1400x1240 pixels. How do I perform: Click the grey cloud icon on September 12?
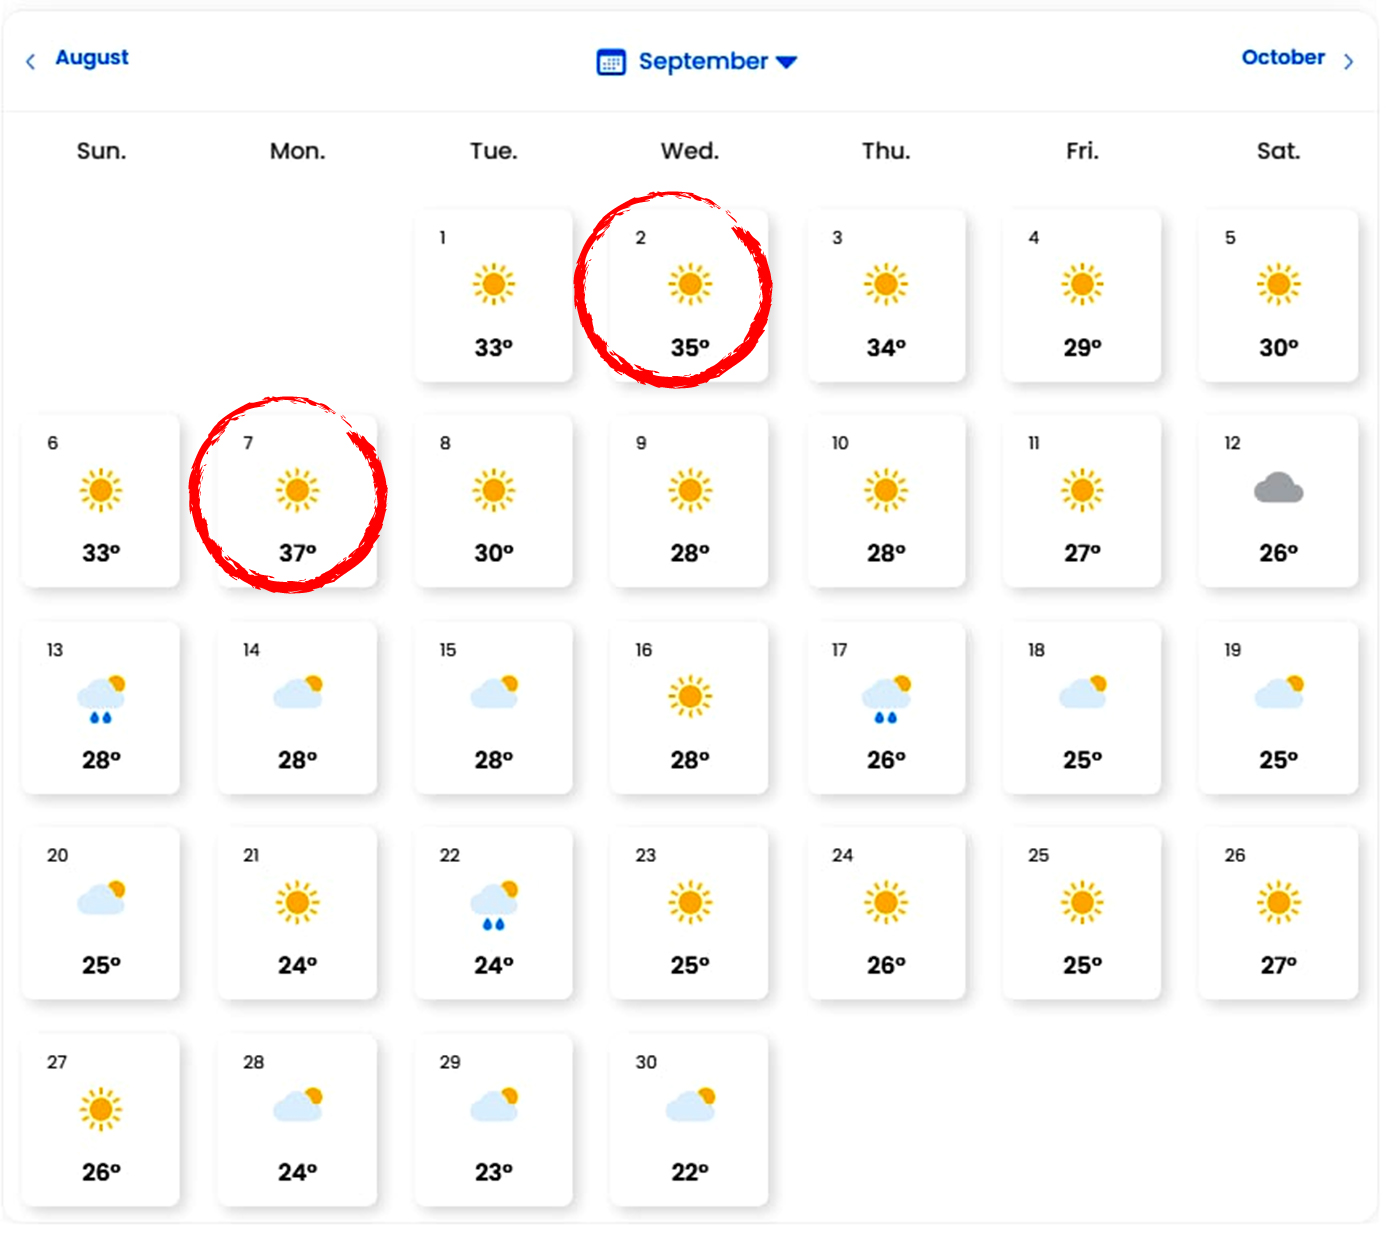click(1278, 489)
